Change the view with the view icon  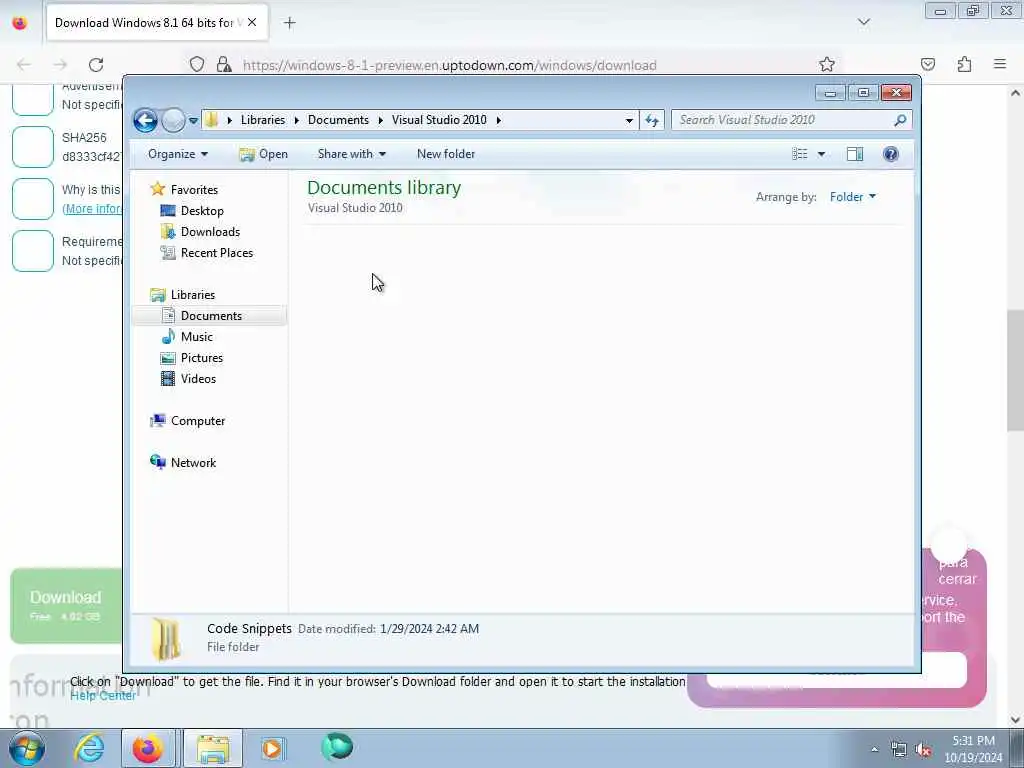pyautogui.click(x=800, y=154)
